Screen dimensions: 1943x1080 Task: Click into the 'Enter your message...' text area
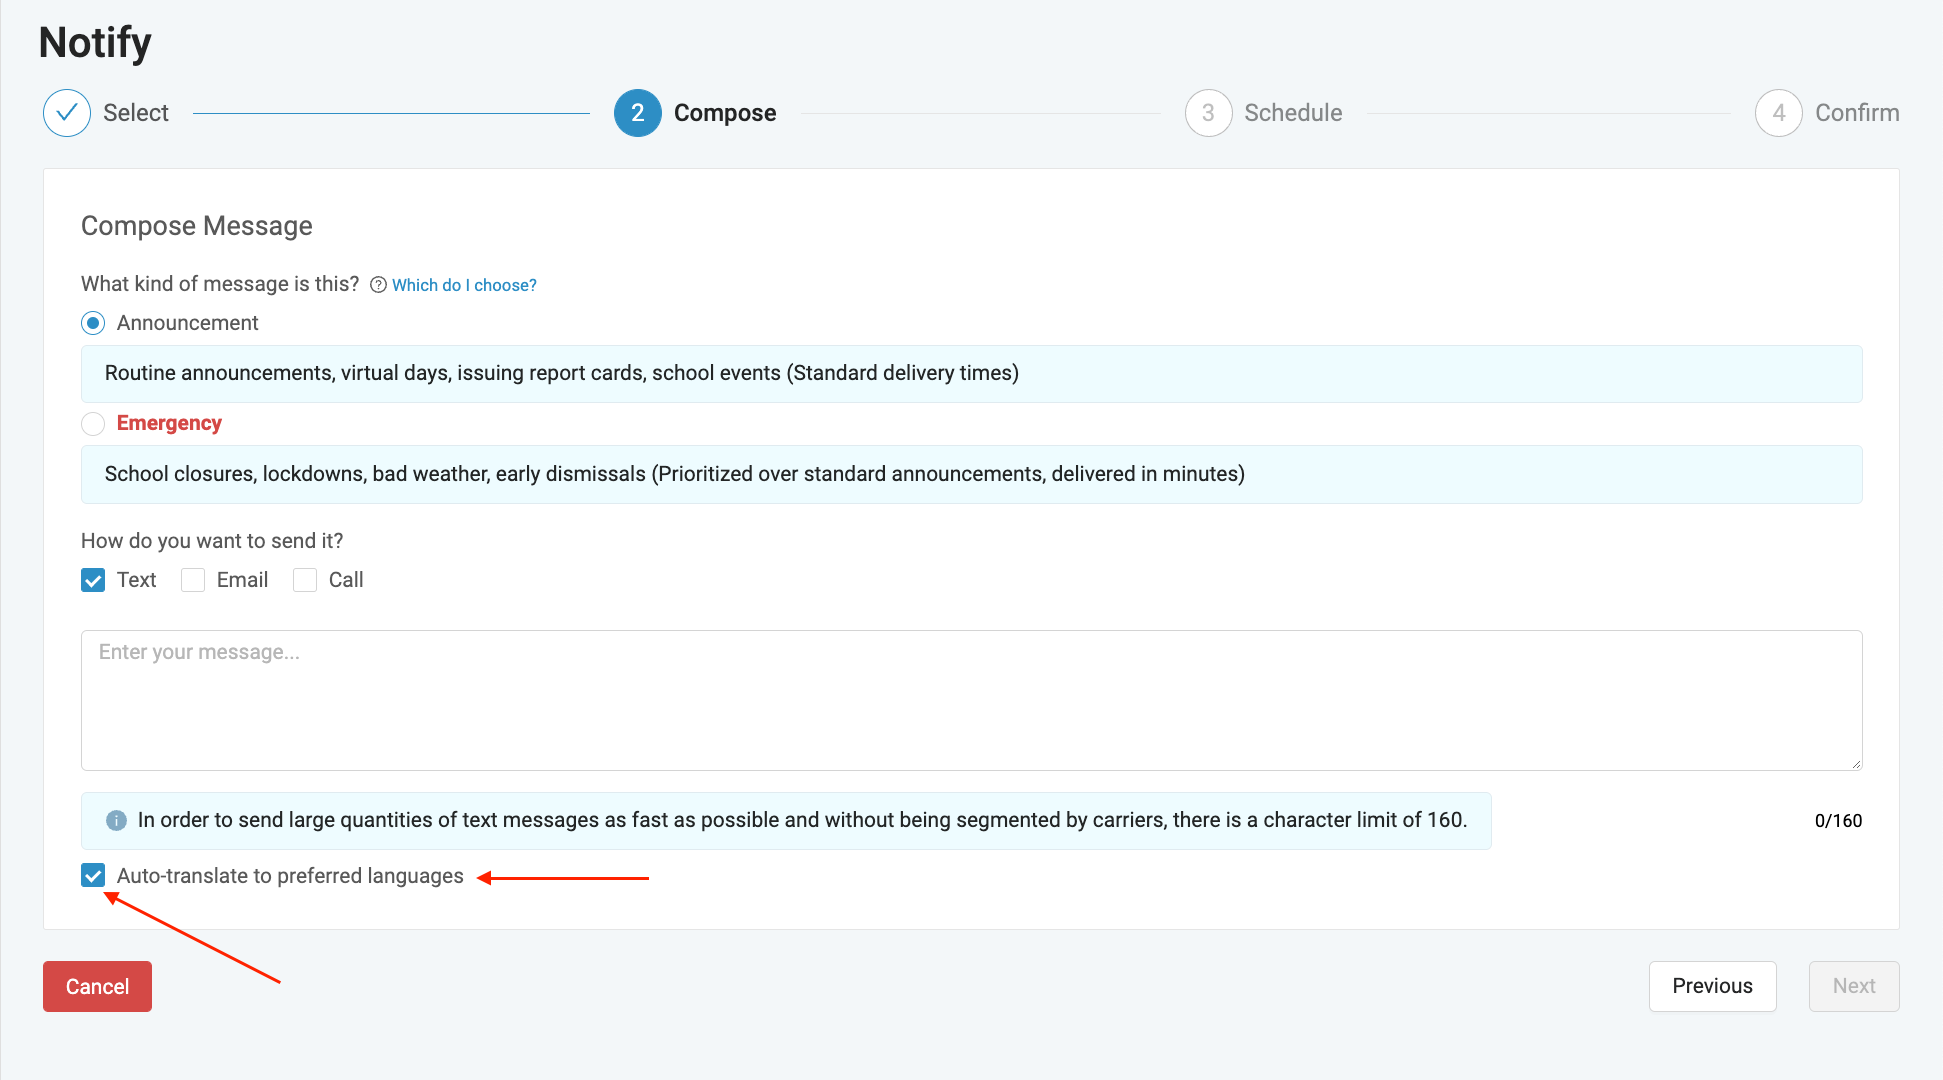971,700
